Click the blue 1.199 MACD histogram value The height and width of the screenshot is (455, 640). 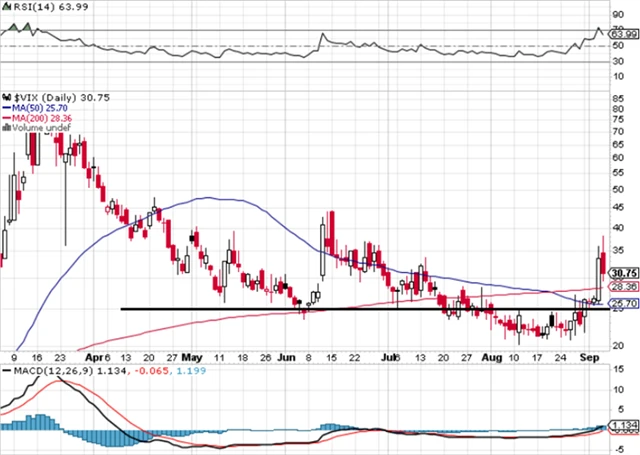pyautogui.click(x=189, y=371)
